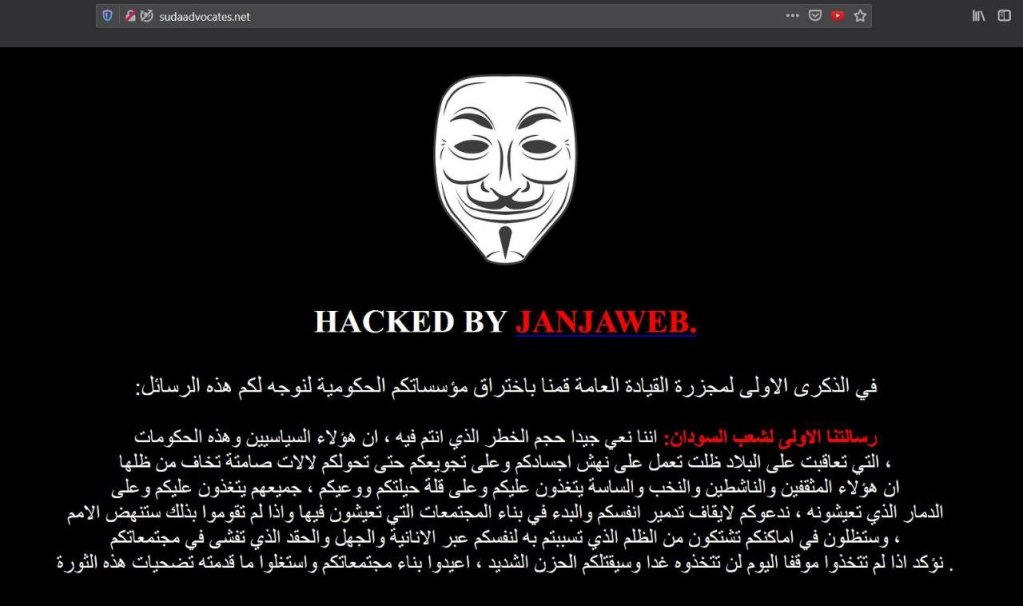Open the tracking protection shield panel
The width and height of the screenshot is (1023, 606).
coord(108,16)
